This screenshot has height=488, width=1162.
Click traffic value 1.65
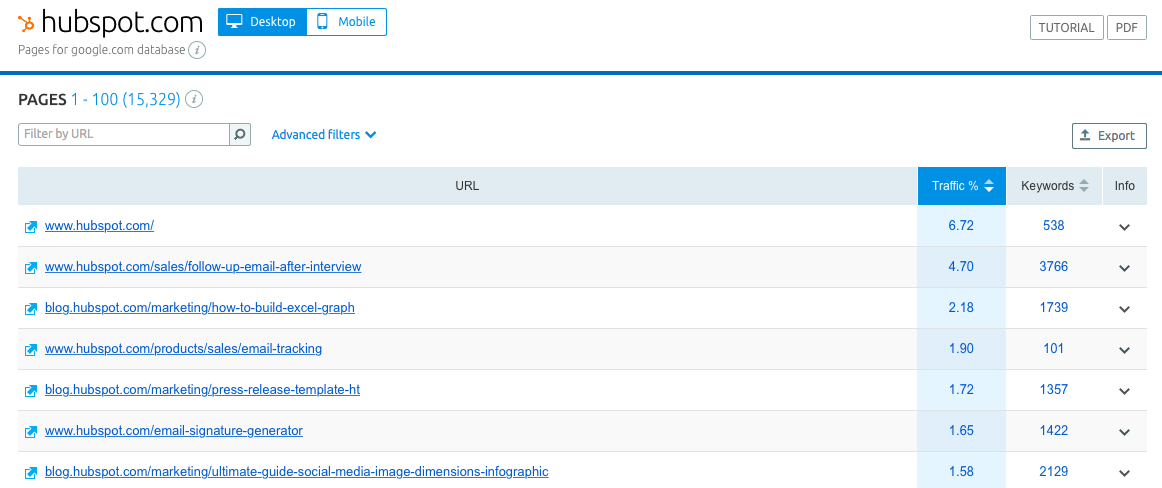pos(961,429)
